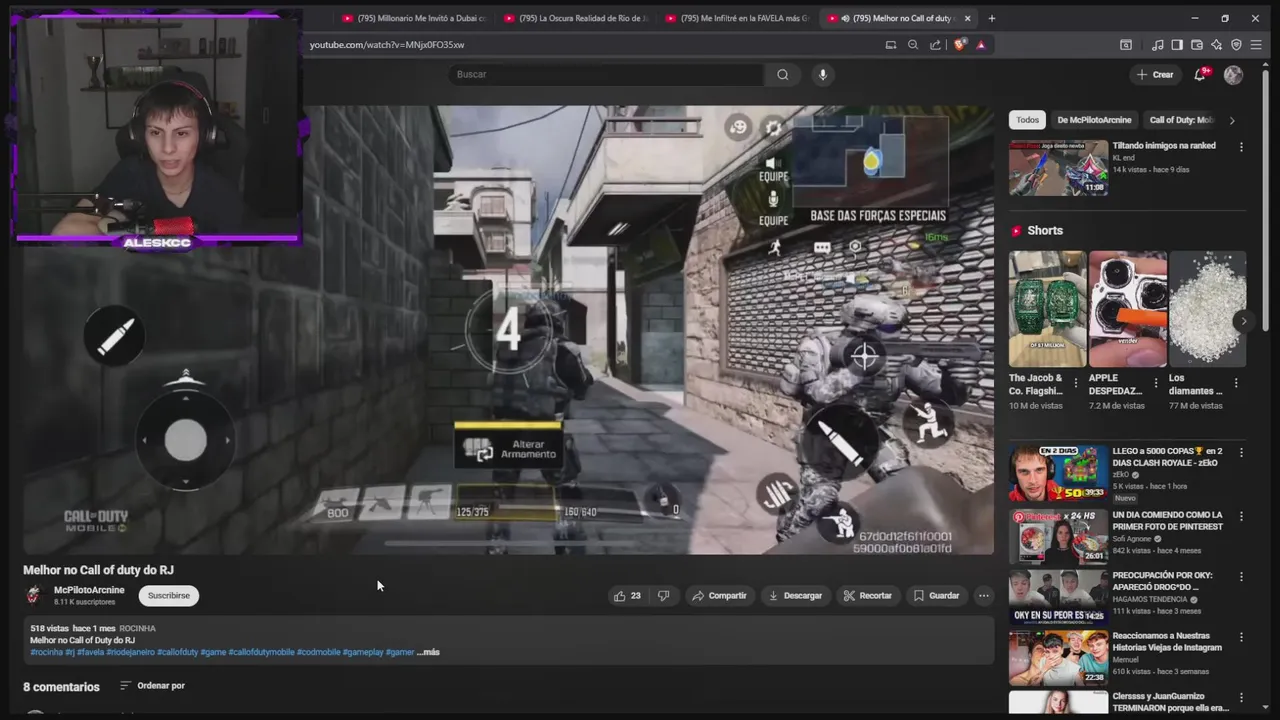Viewport: 1280px width, 720px height.
Task: Open the APPLE DESPEDAZ... short
Action: pyautogui.click(x=1127, y=309)
